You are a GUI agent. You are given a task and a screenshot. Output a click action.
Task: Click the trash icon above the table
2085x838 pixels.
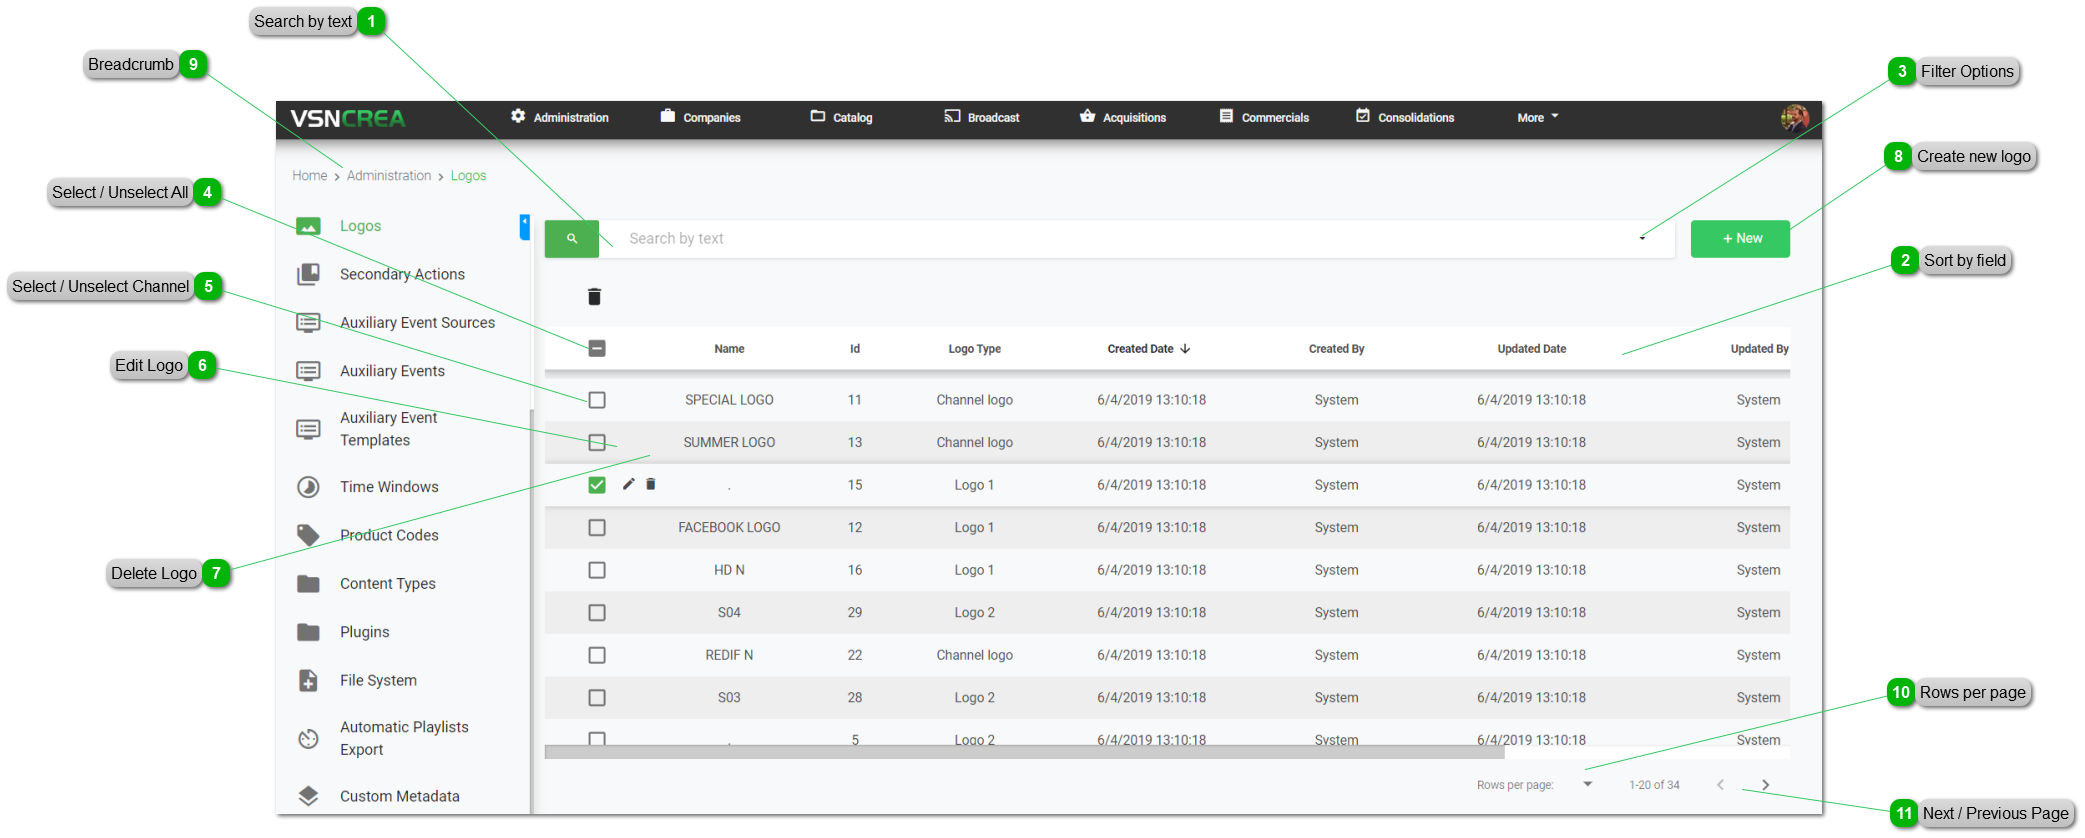[594, 296]
